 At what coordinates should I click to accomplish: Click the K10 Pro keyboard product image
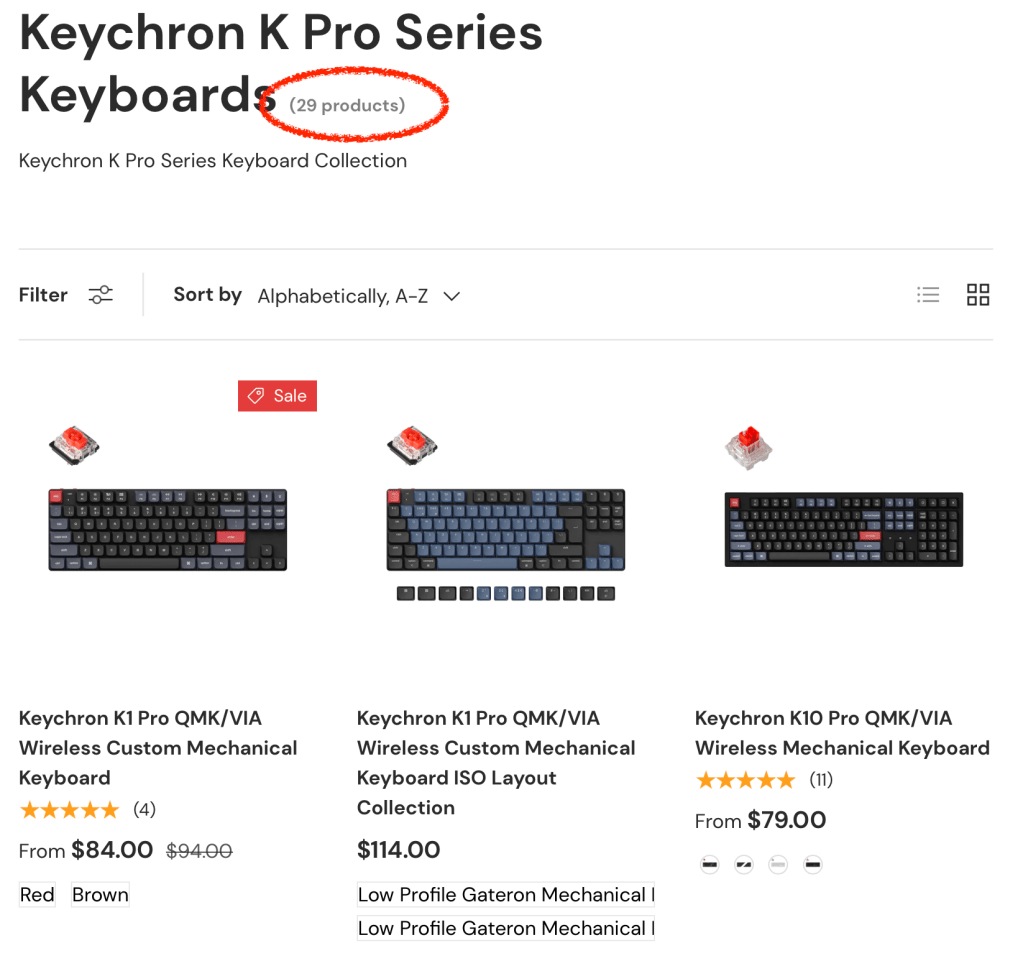(843, 529)
